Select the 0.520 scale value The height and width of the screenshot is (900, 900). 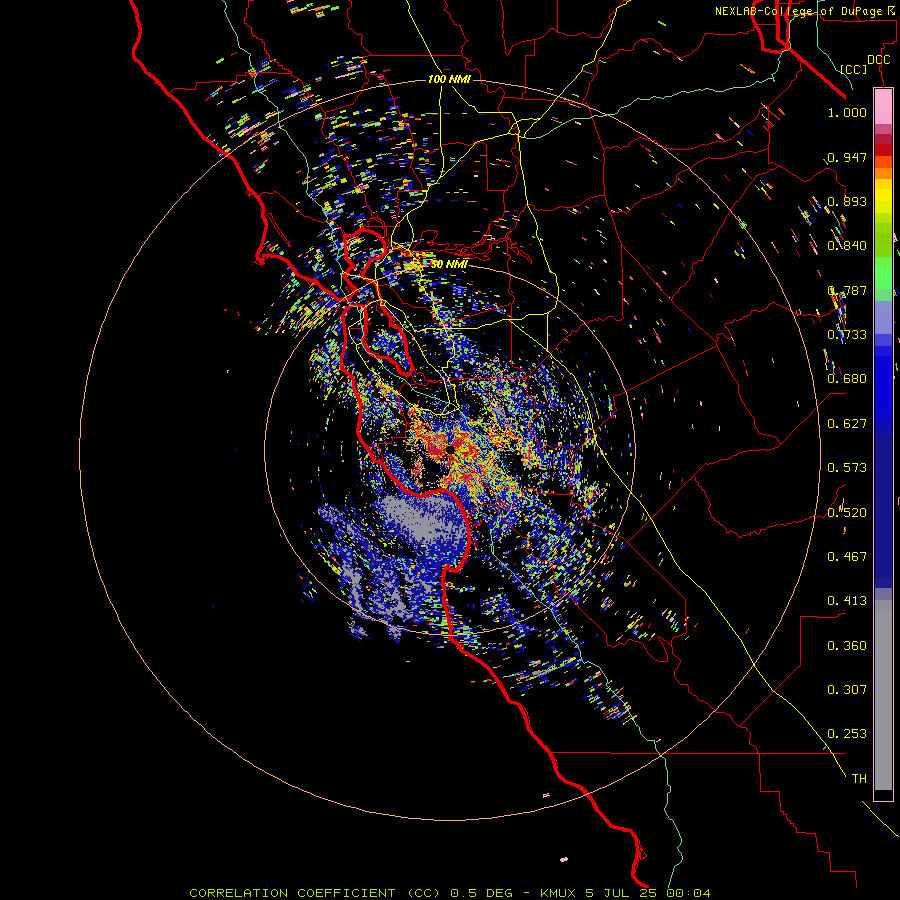coord(847,513)
